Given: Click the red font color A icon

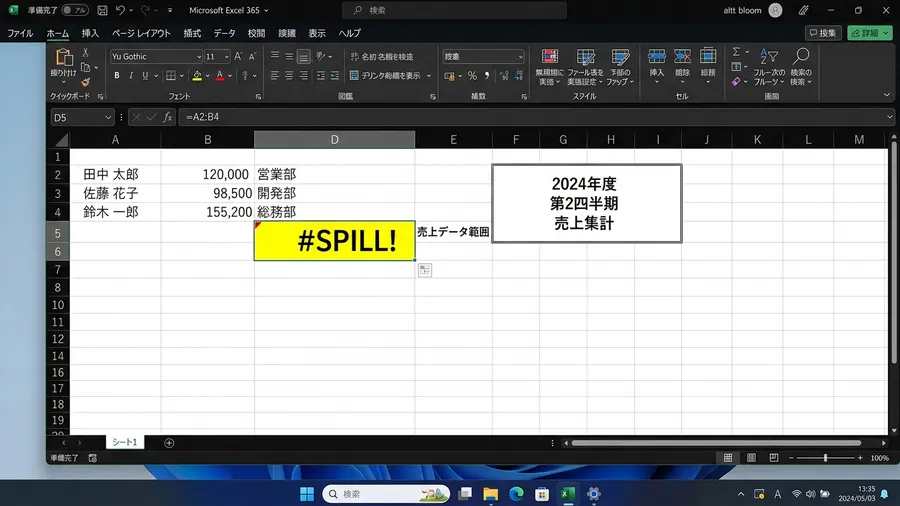Looking at the screenshot, I should [219, 76].
